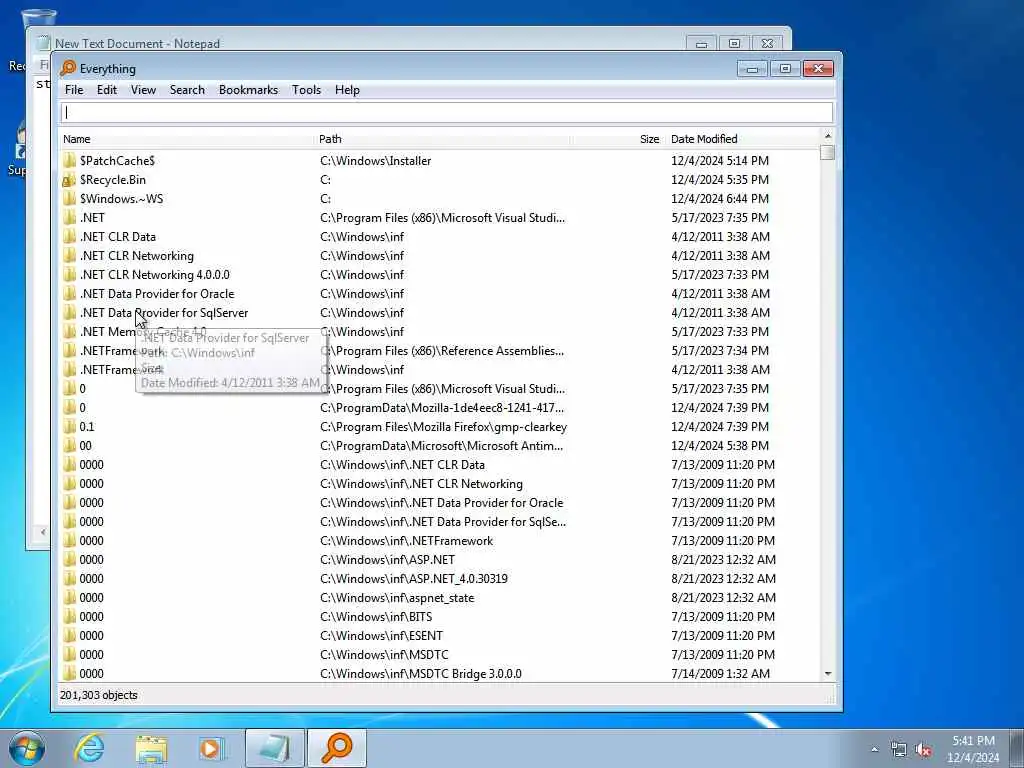1024x768 pixels.
Task: Click the scroll up arrow of results list
Action: [827, 136]
